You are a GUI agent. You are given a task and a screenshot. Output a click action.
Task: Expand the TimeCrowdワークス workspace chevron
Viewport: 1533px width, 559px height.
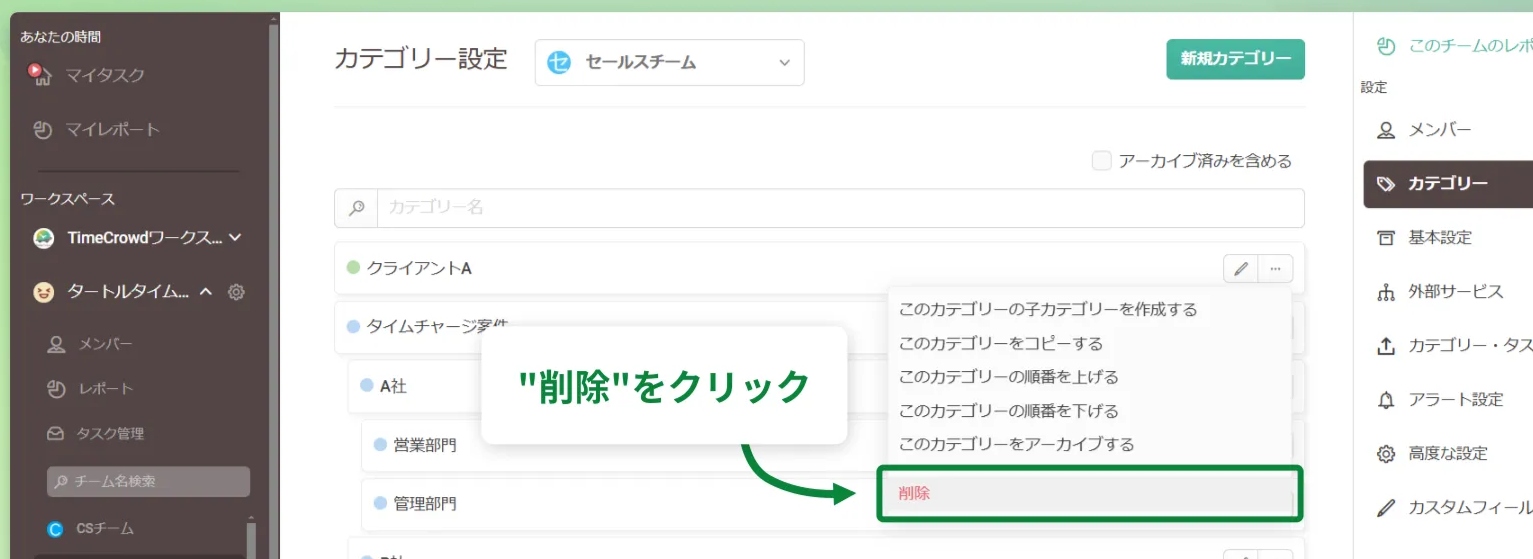coord(236,238)
